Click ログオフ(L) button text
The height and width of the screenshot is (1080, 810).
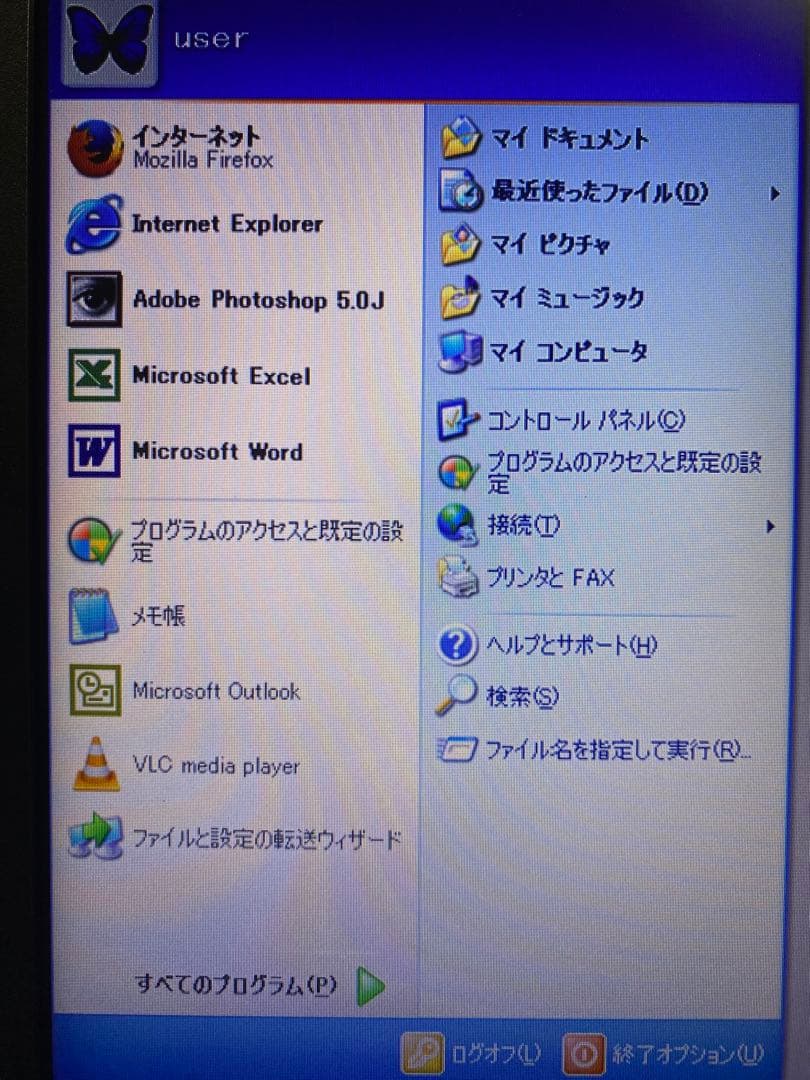[495, 1054]
